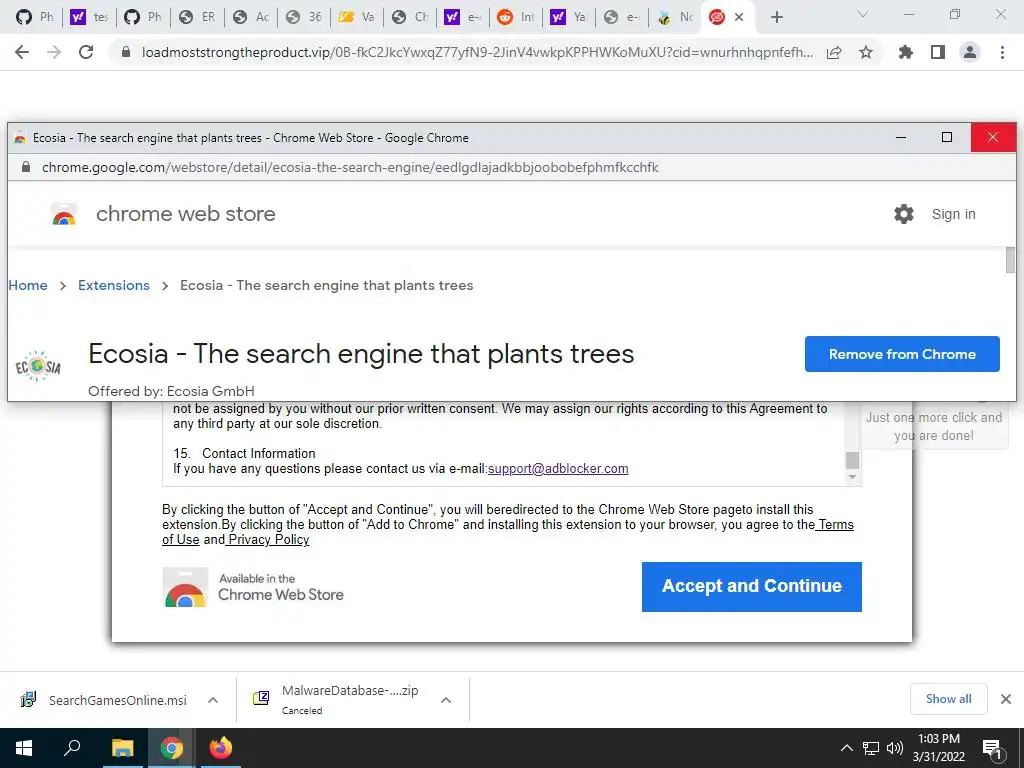Click the terms box scroll-down arrow
This screenshot has height=768, width=1024.
852,477
